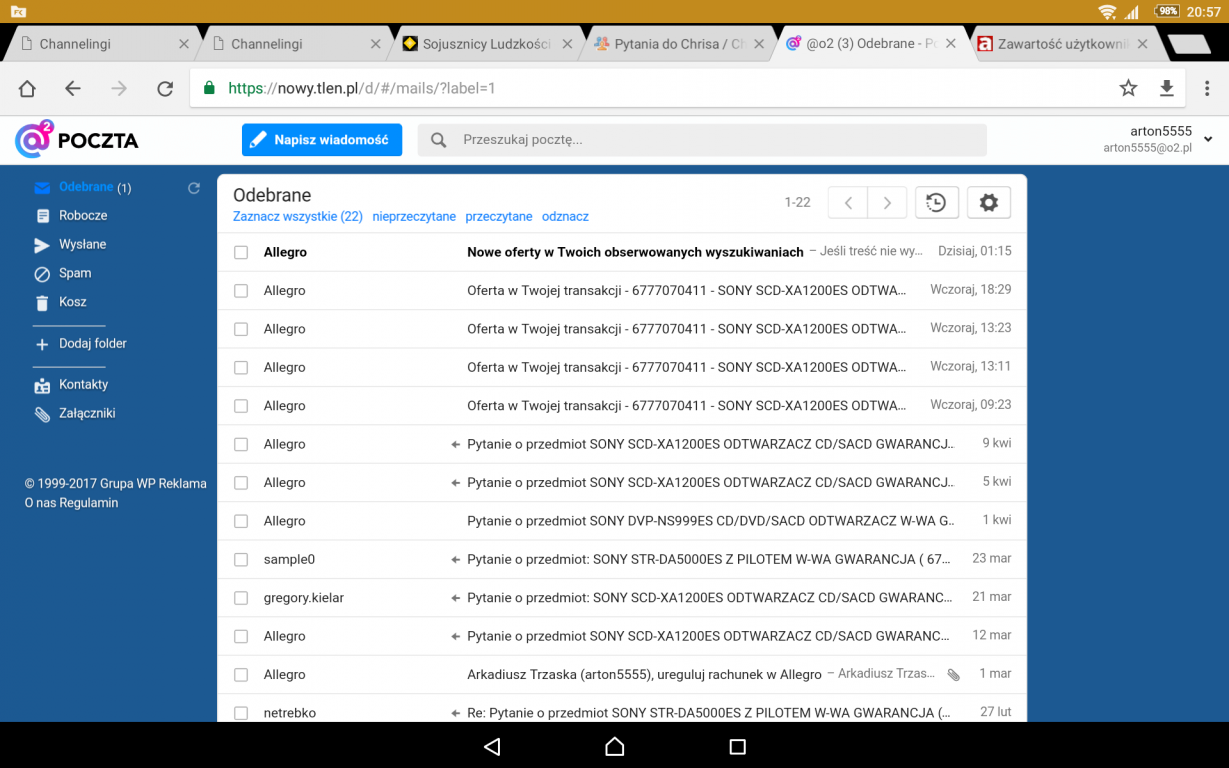Tick the checkbox beside the gregory.kielar email
Image resolution: width=1229 pixels, height=768 pixels.
241,598
